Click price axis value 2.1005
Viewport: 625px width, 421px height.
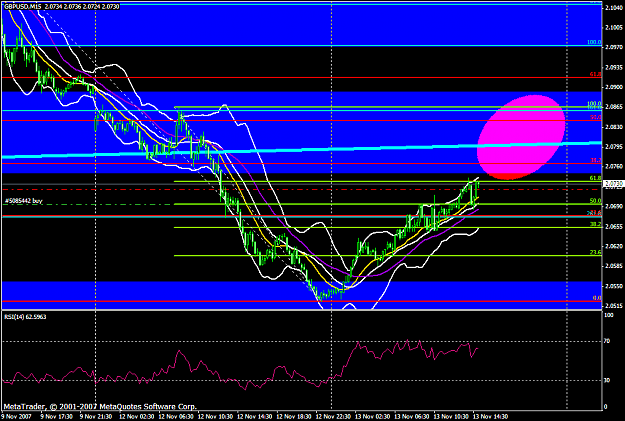(x=612, y=28)
